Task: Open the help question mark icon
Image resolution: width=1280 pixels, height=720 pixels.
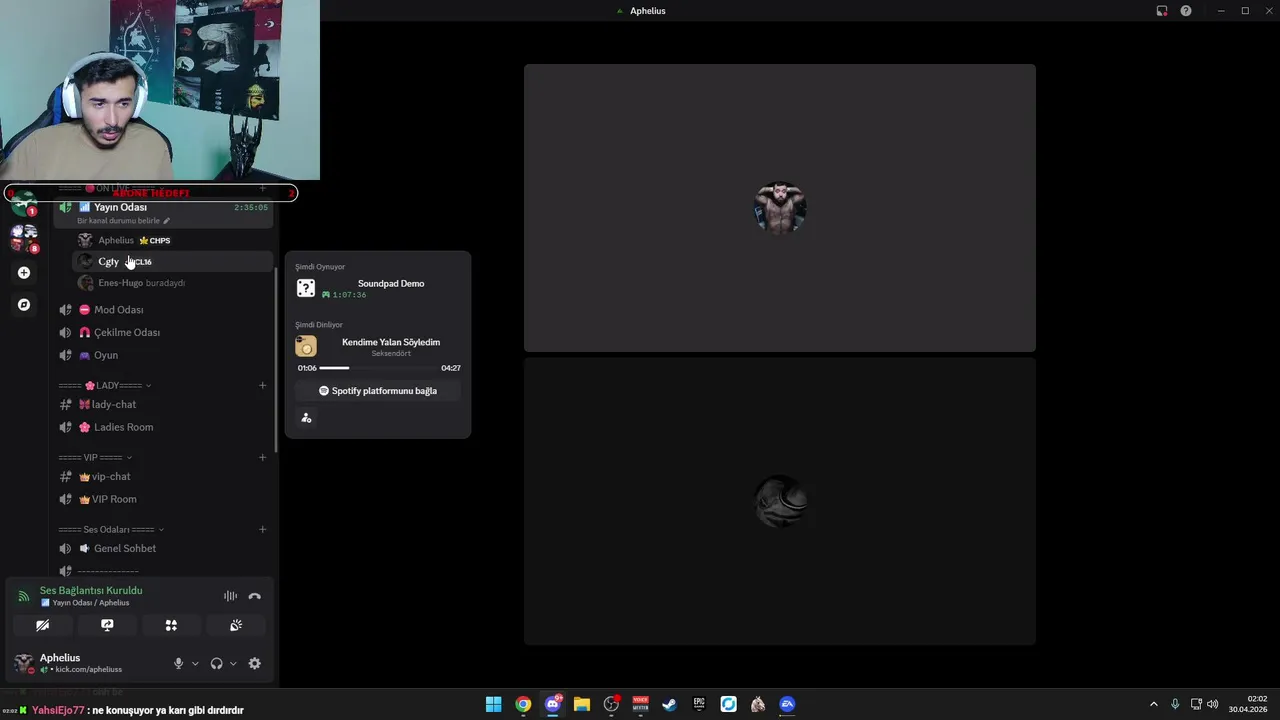Action: tap(1186, 11)
